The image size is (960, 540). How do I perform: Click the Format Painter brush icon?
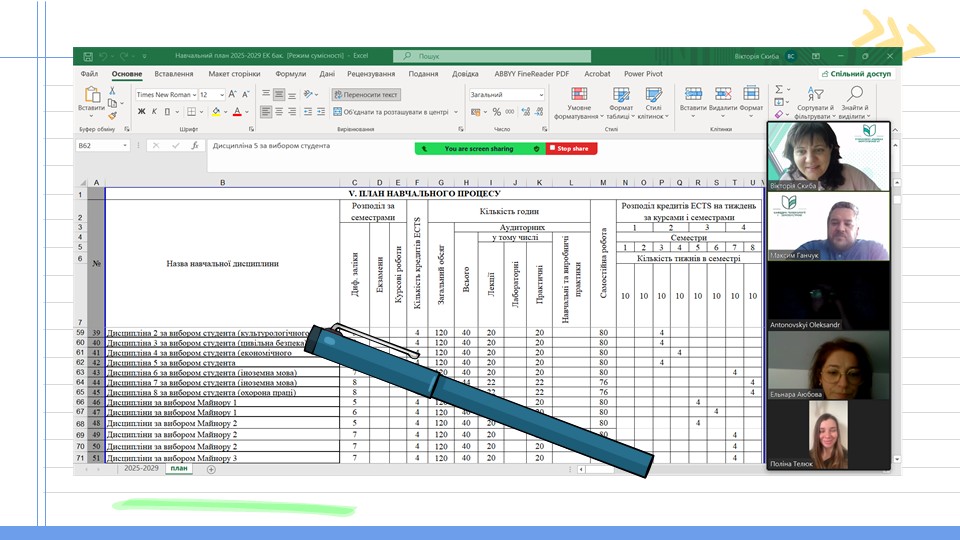(113, 116)
